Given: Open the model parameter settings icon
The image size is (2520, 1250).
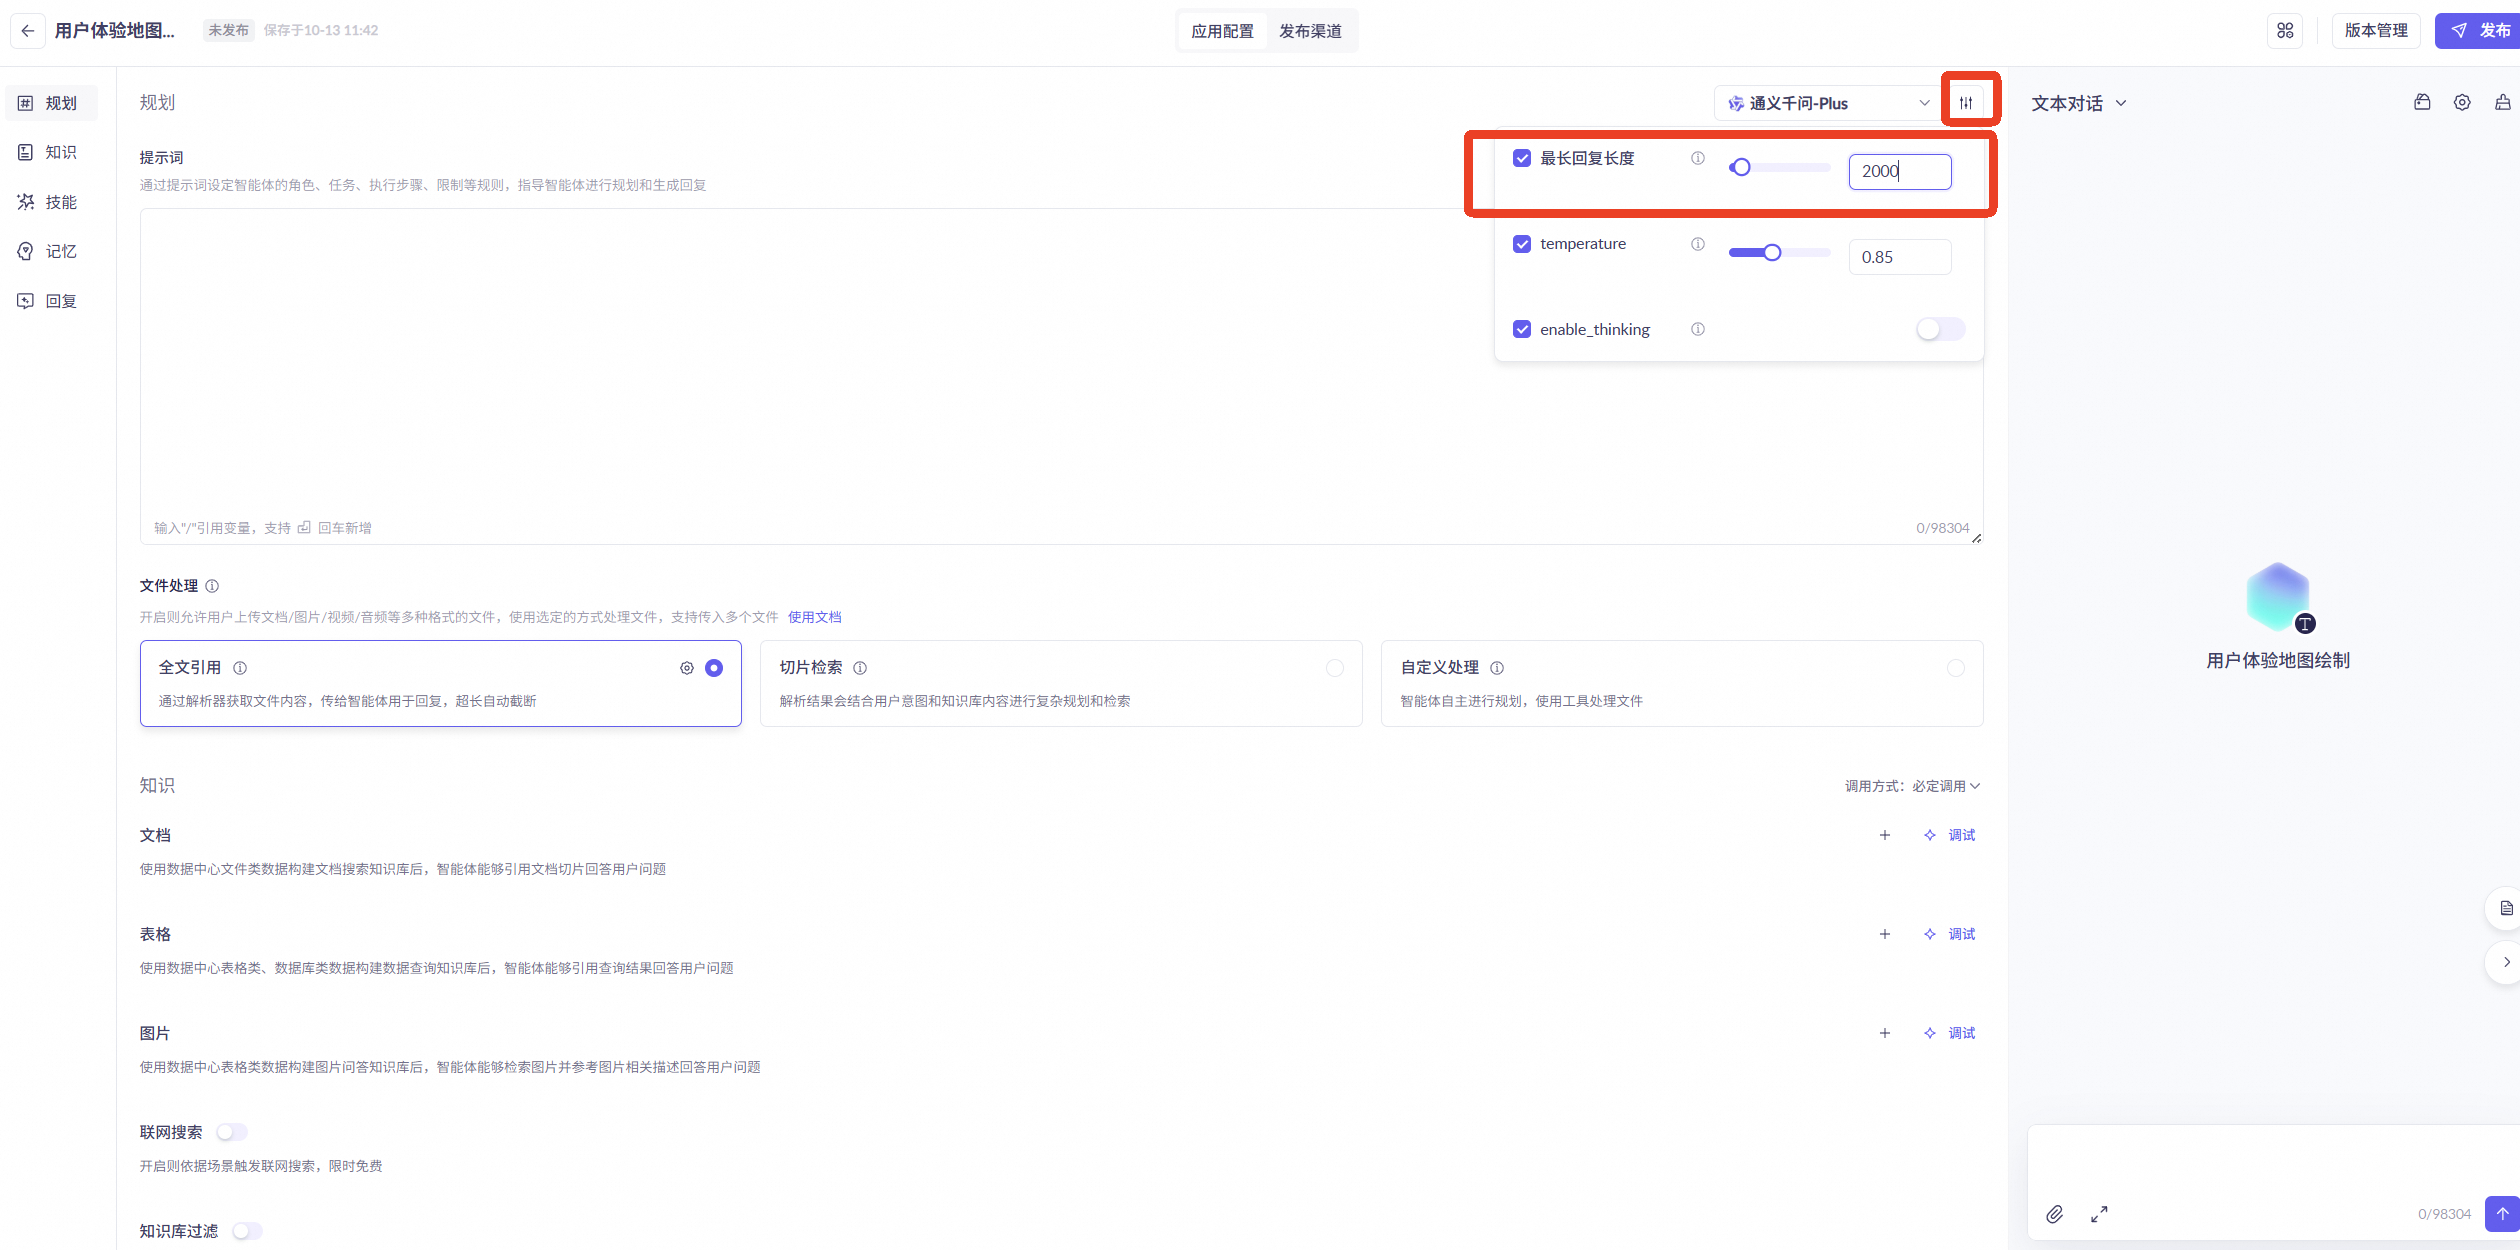Looking at the screenshot, I should 1966,103.
